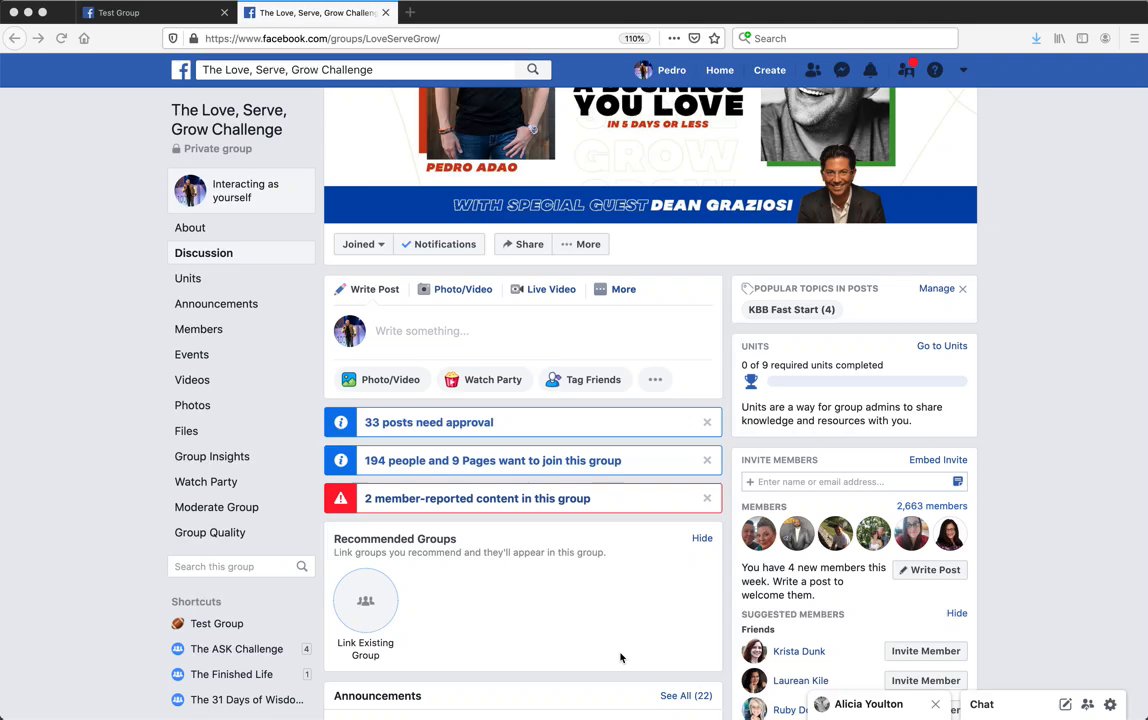Dismiss the 194 people want to join notice

pyautogui.click(x=707, y=461)
